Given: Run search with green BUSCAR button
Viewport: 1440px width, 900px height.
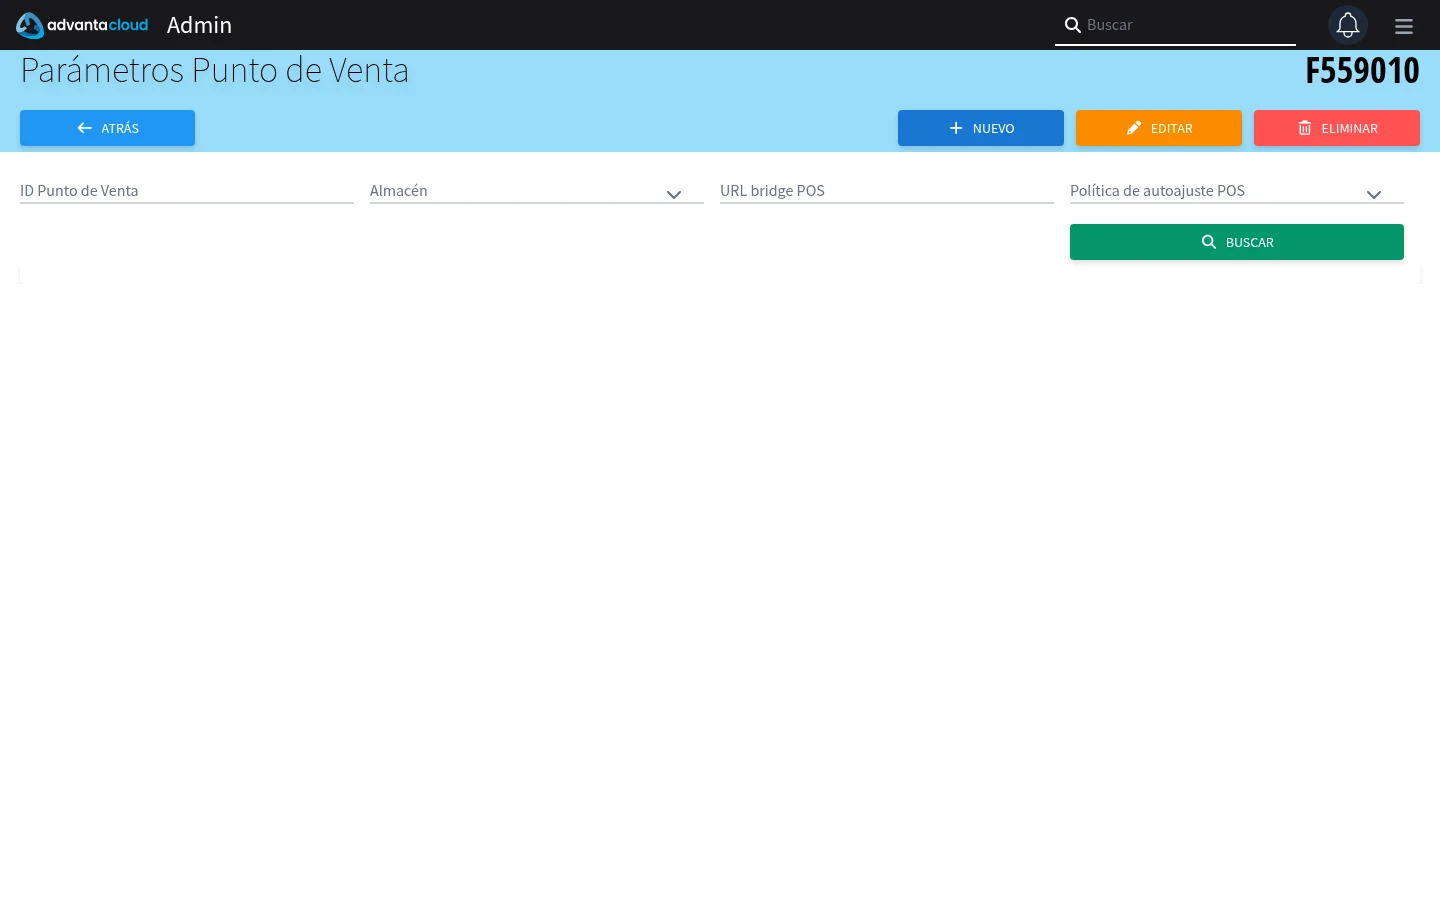Looking at the screenshot, I should tap(1236, 242).
